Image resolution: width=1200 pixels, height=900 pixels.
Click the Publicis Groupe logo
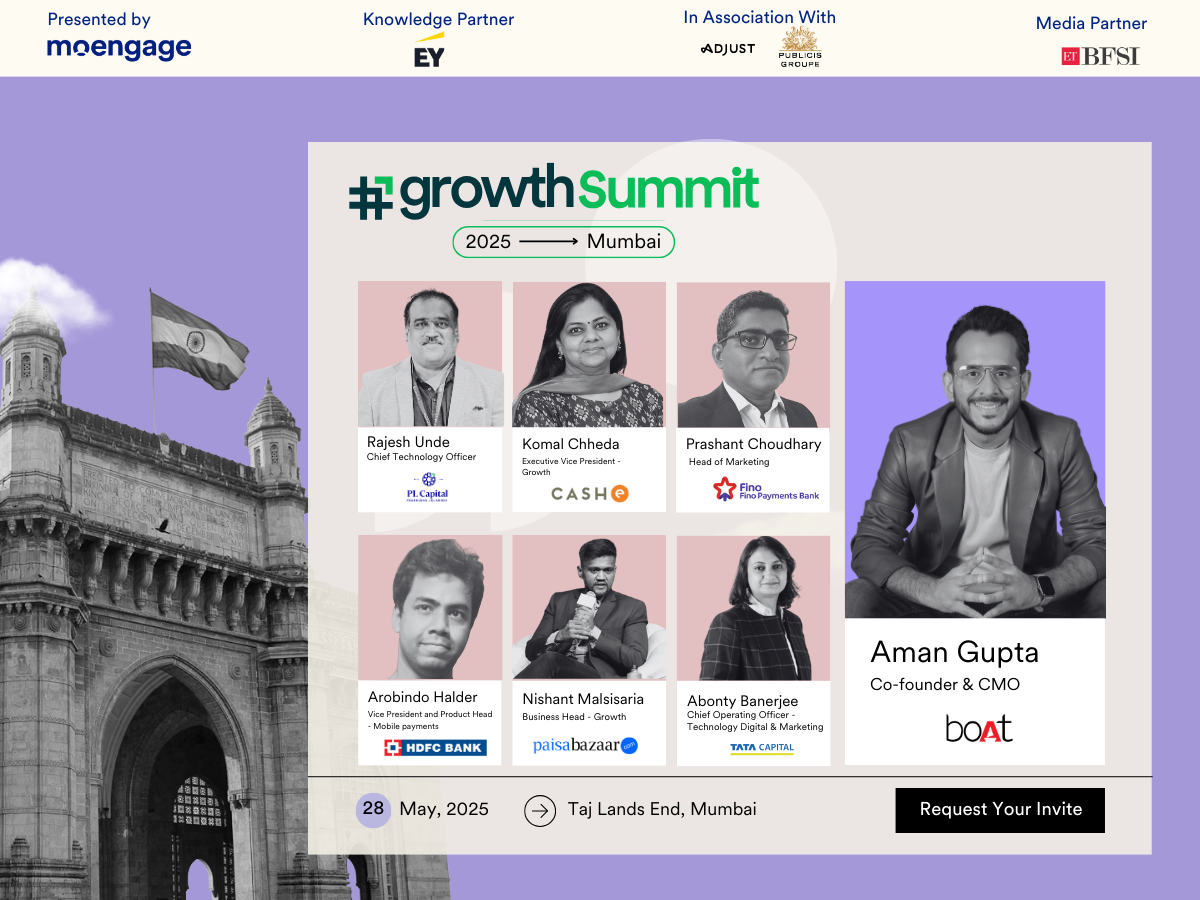[x=800, y=47]
